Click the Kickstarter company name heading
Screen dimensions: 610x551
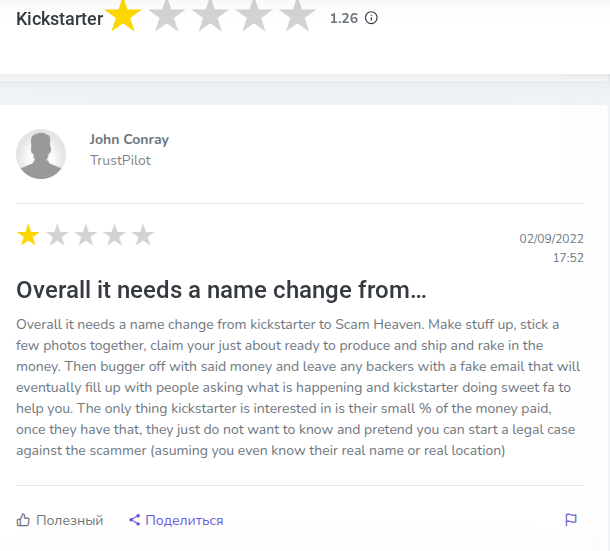[59, 18]
